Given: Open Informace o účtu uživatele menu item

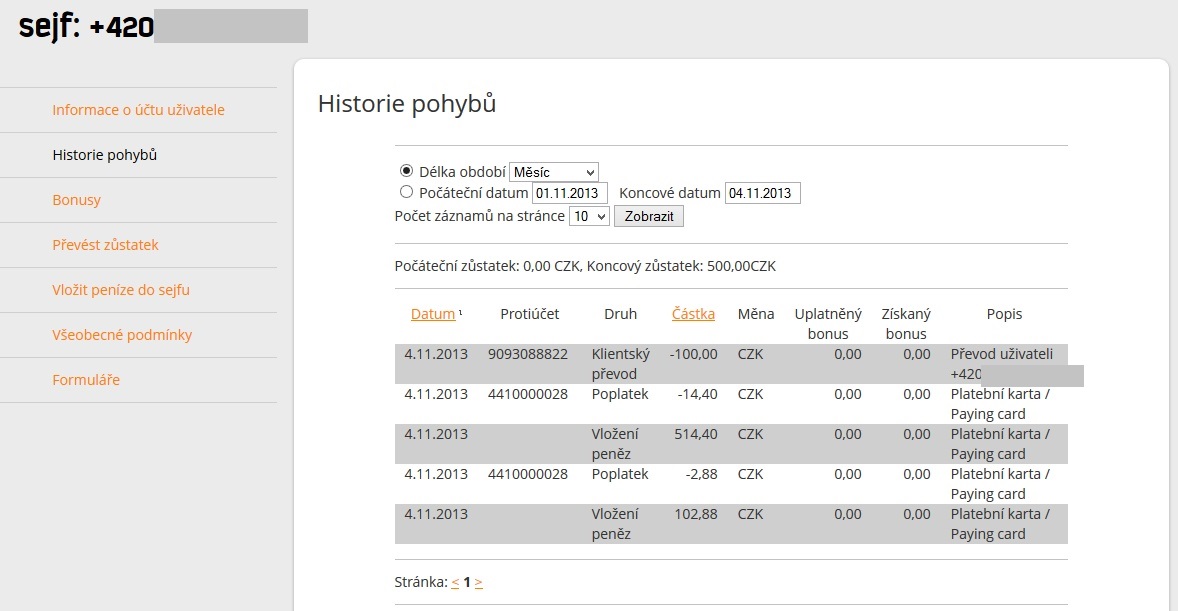Looking at the screenshot, I should coord(138,110).
